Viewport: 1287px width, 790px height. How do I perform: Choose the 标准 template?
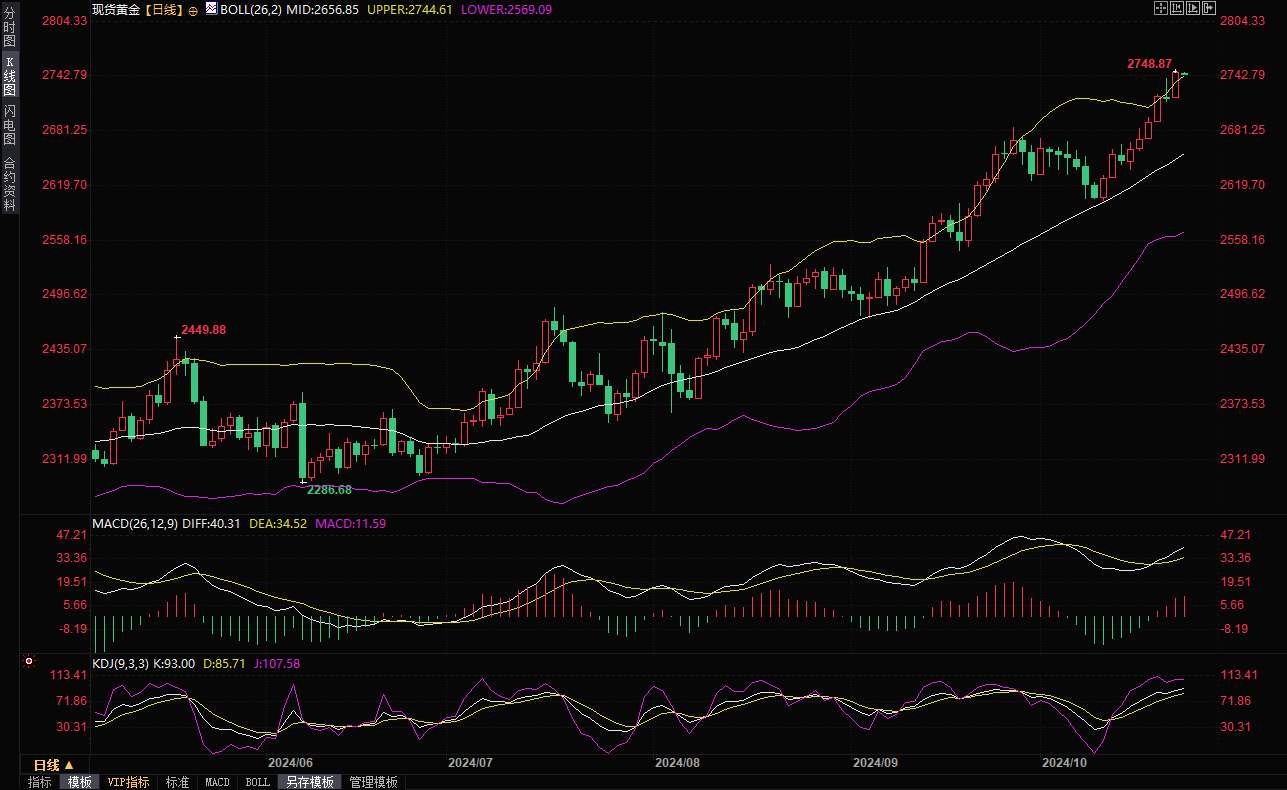177,782
